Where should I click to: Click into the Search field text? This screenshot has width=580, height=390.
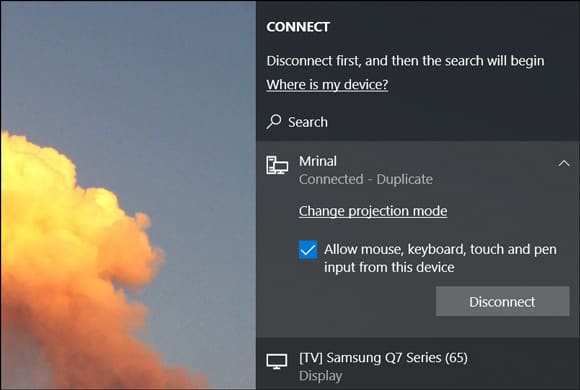pyautogui.click(x=308, y=122)
